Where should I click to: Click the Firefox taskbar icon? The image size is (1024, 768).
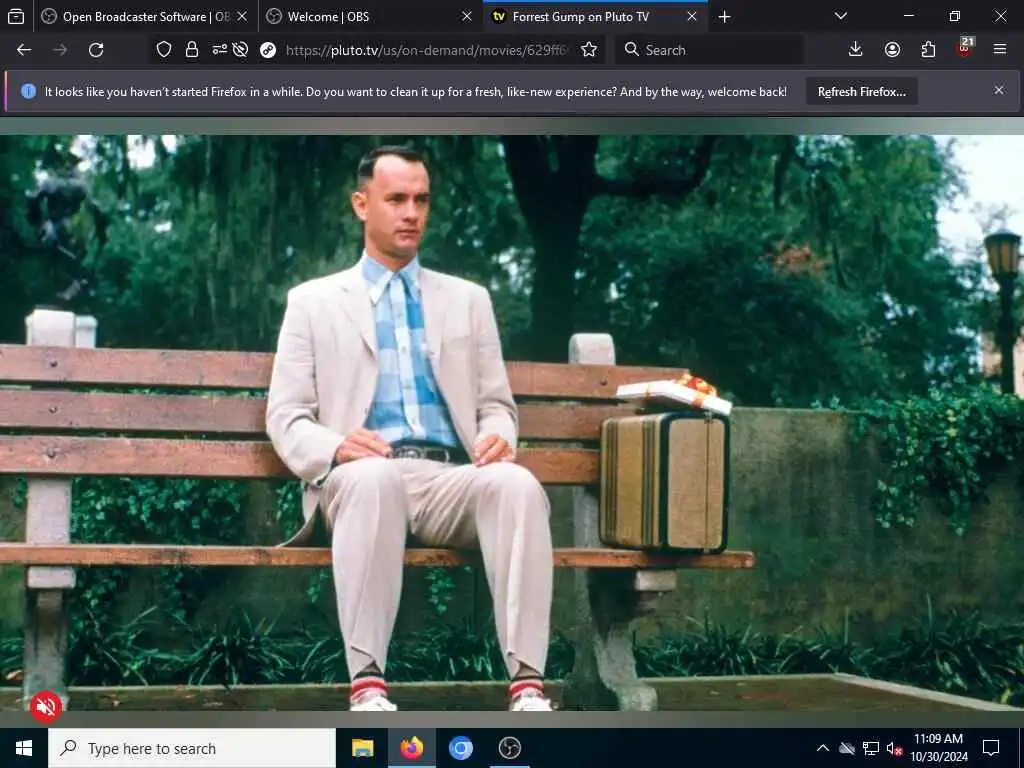pyautogui.click(x=411, y=748)
